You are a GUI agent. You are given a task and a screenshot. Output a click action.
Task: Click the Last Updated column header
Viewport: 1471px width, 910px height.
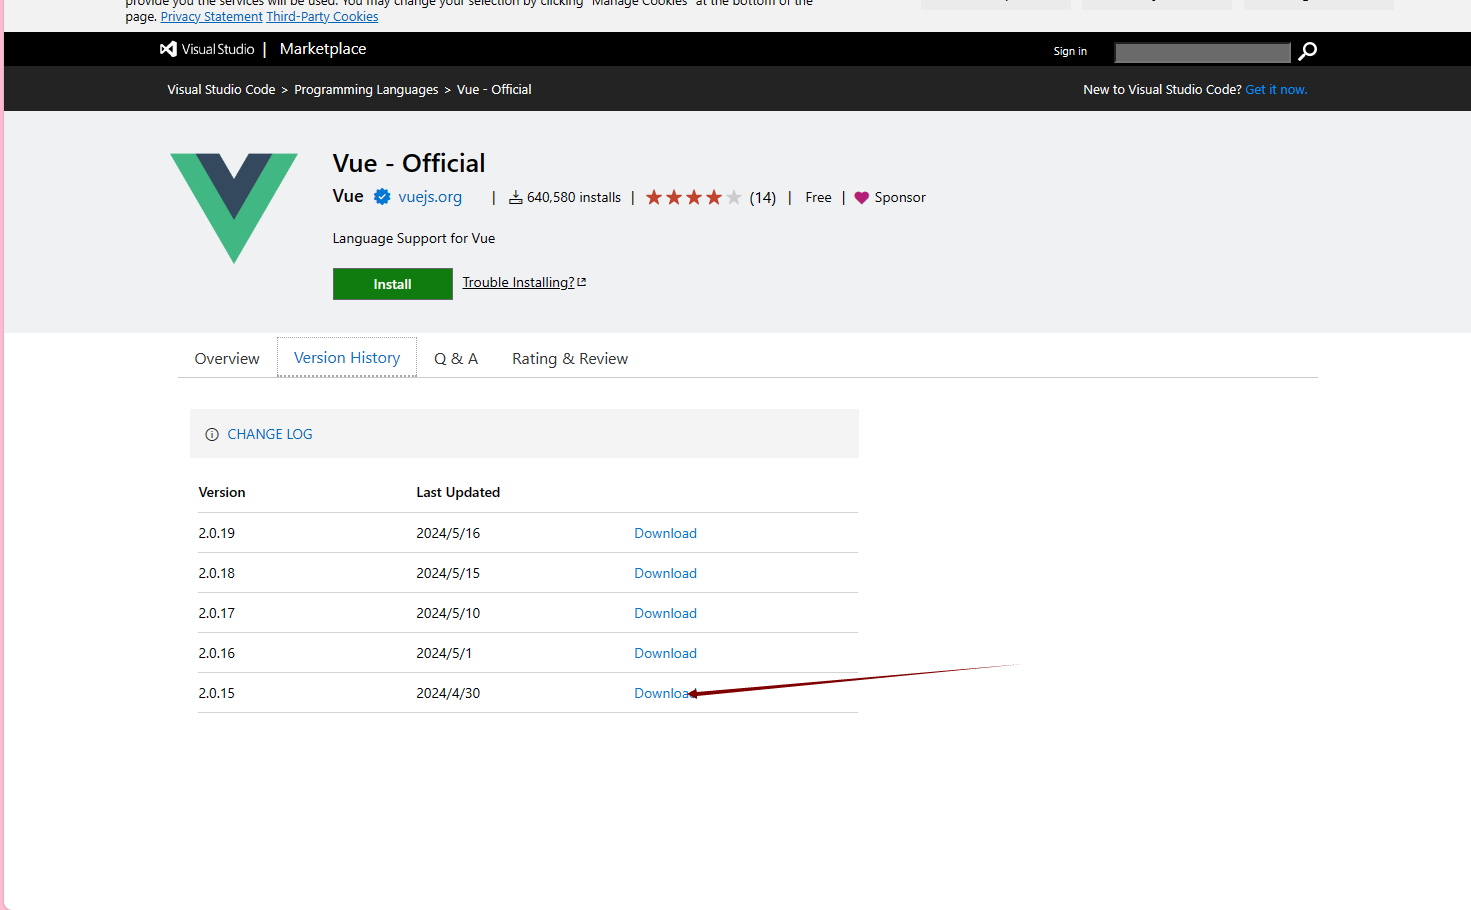[458, 492]
